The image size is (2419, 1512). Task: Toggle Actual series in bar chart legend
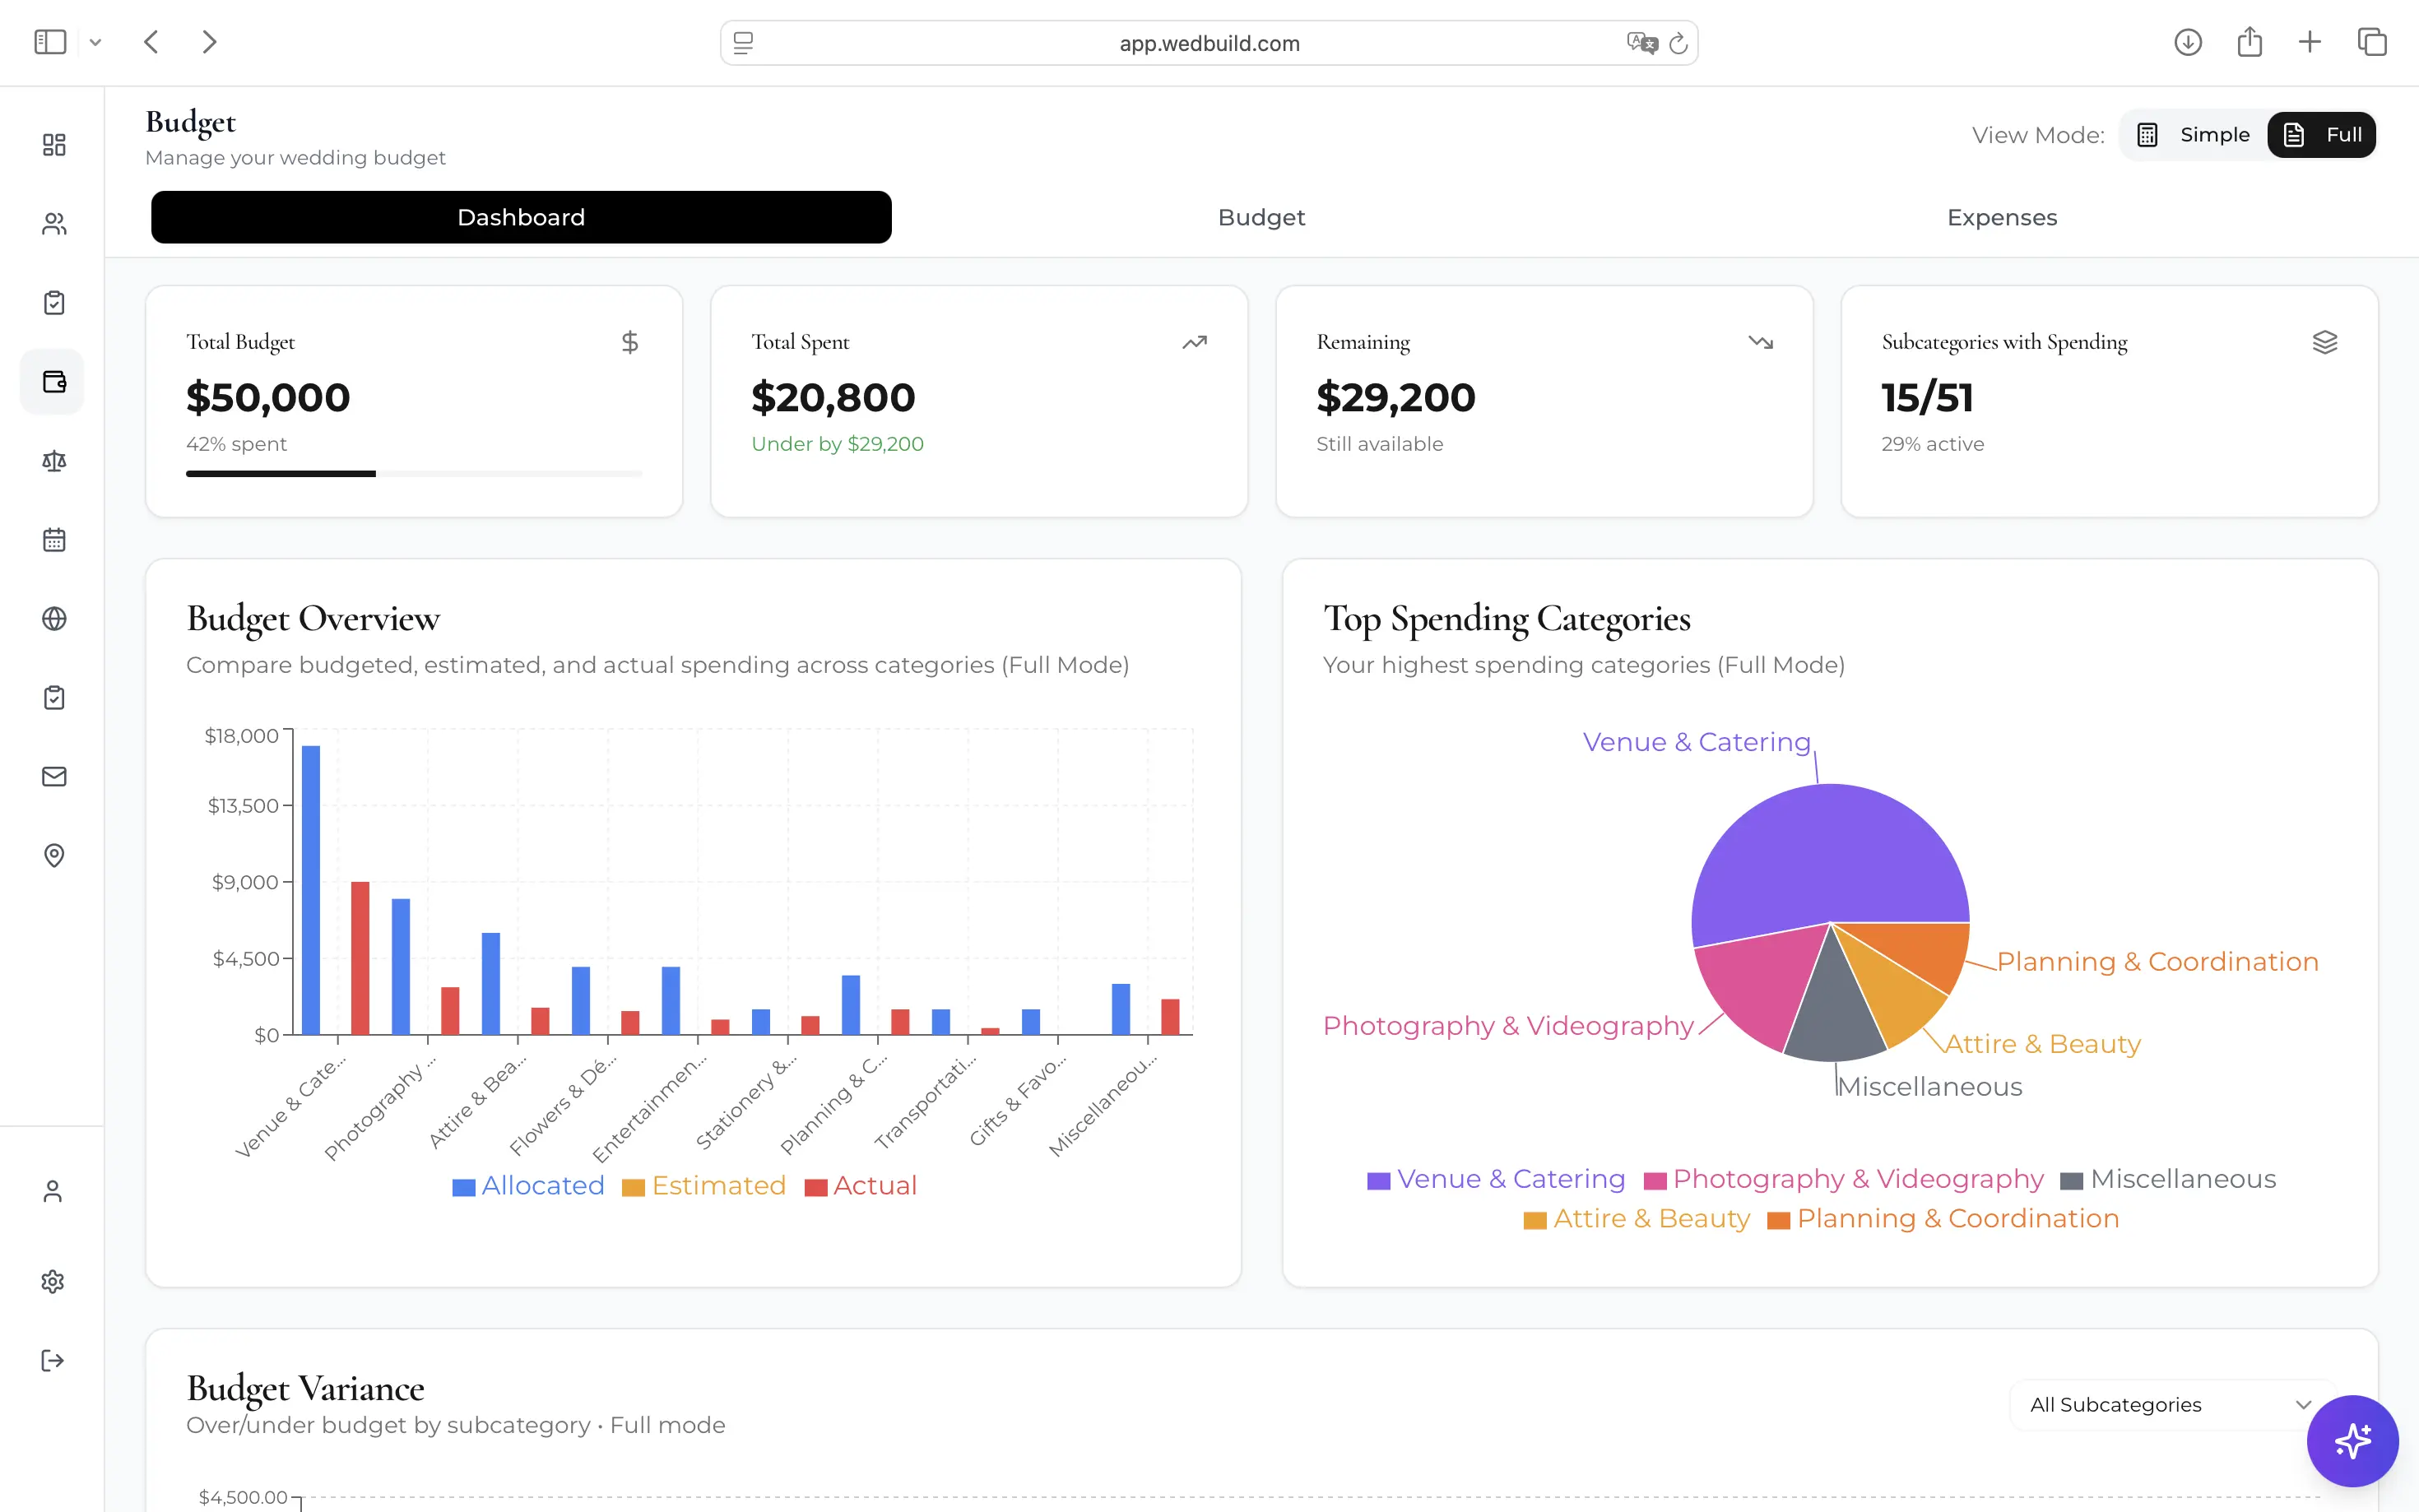861,1186
